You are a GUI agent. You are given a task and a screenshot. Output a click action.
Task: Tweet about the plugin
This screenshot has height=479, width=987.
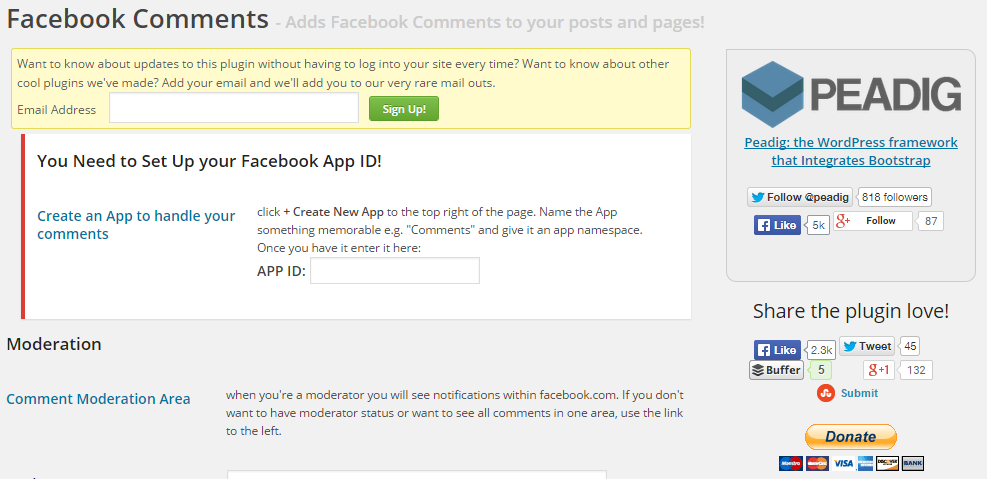pyautogui.click(x=867, y=346)
